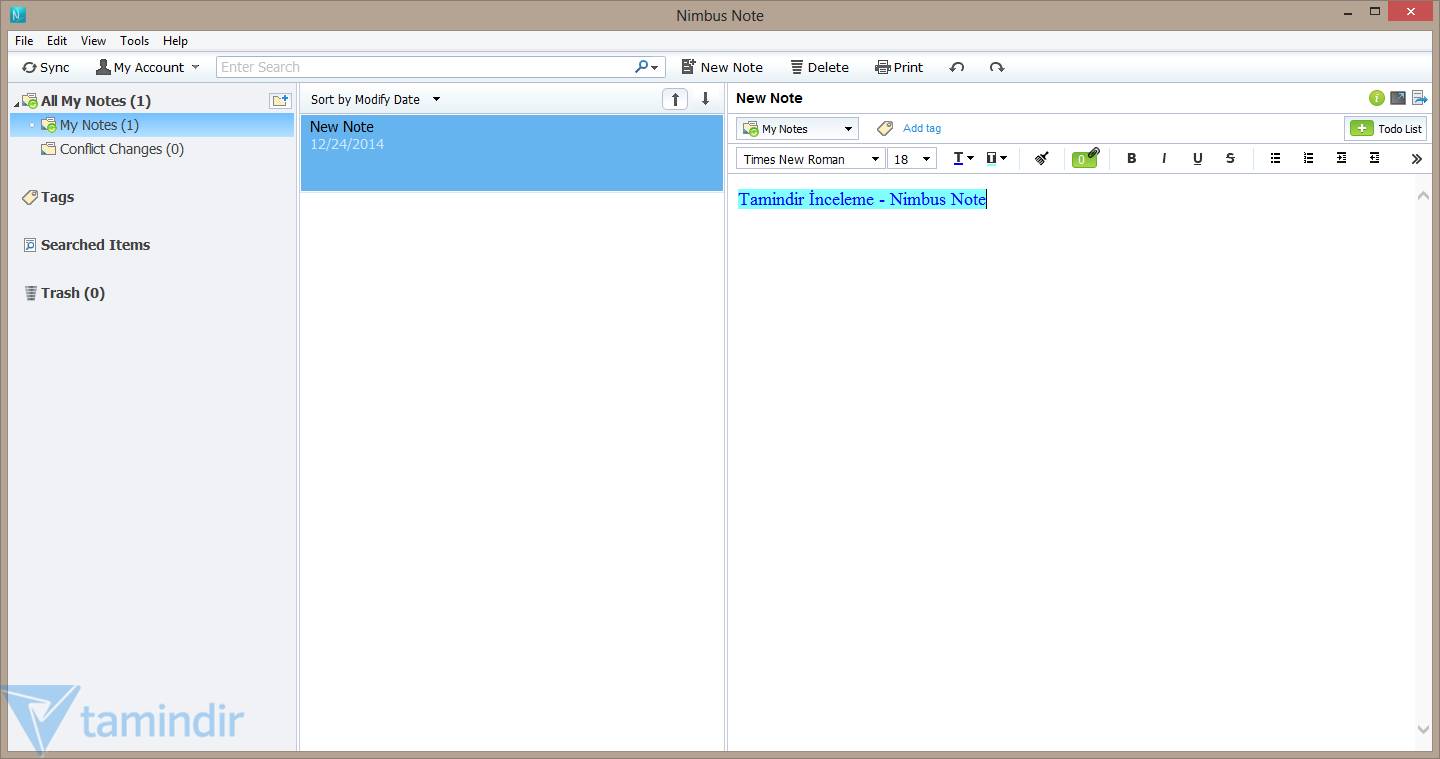Screen dimensions: 1440x759
Task: Open the Tools menu
Action: (x=134, y=41)
